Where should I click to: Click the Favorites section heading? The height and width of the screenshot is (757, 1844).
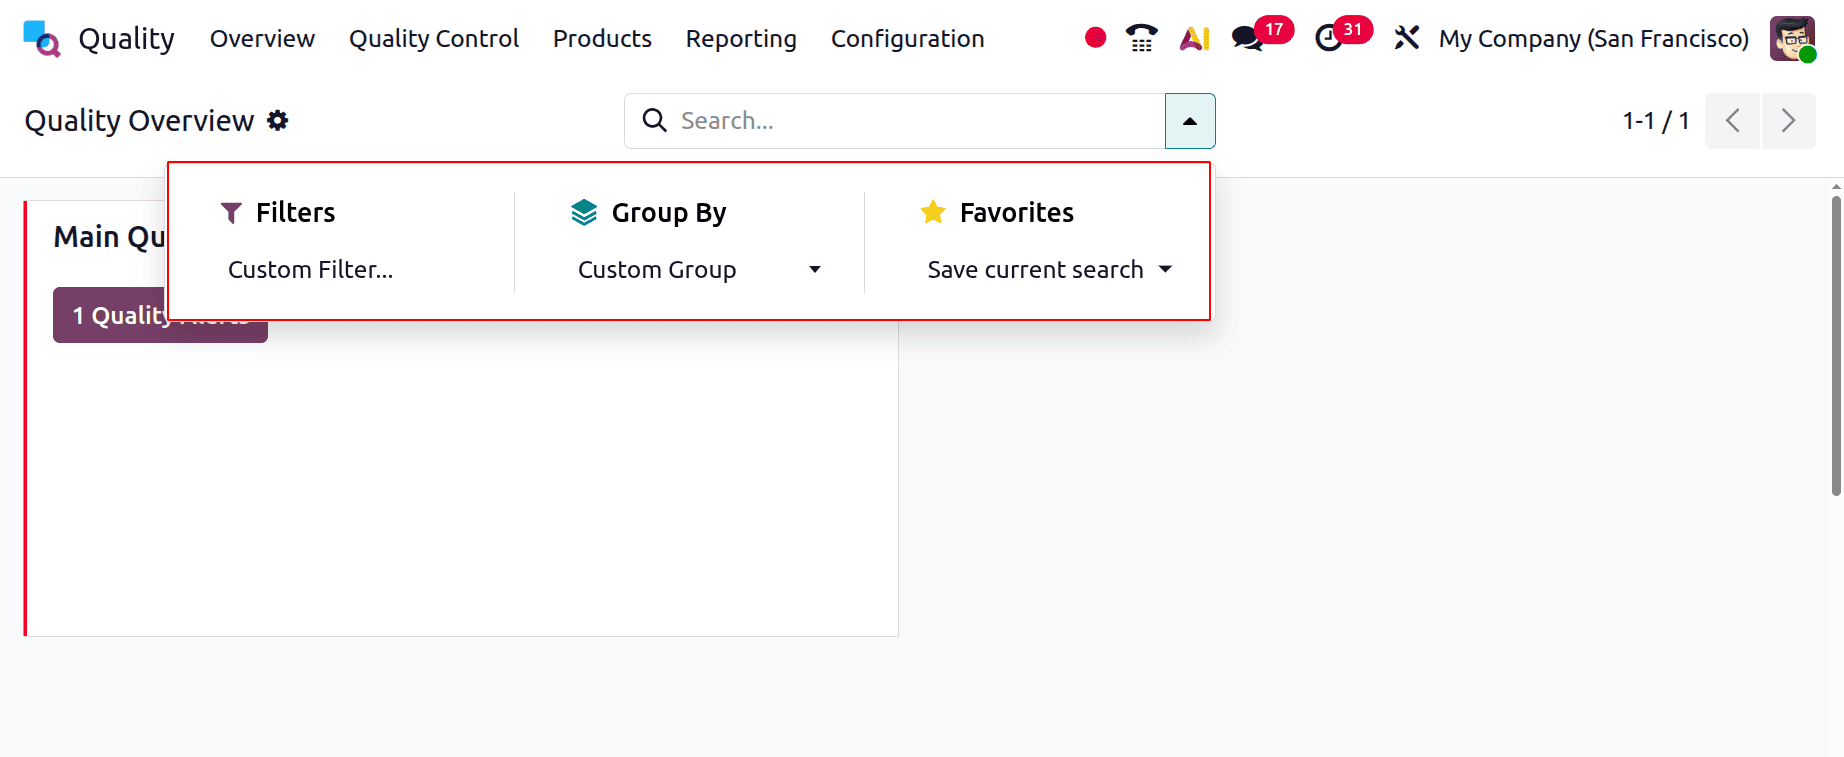1017,212
